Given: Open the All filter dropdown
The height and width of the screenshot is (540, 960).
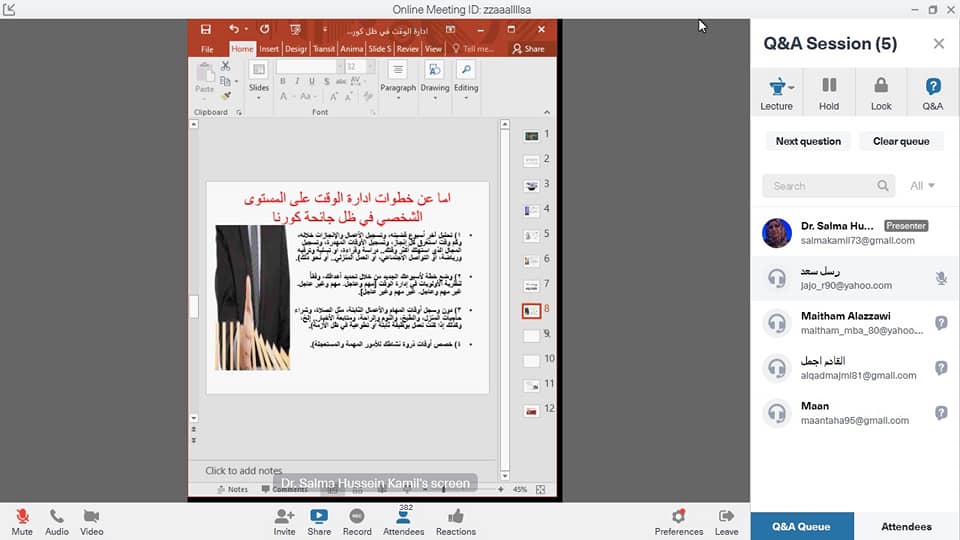Looking at the screenshot, I should pos(922,186).
